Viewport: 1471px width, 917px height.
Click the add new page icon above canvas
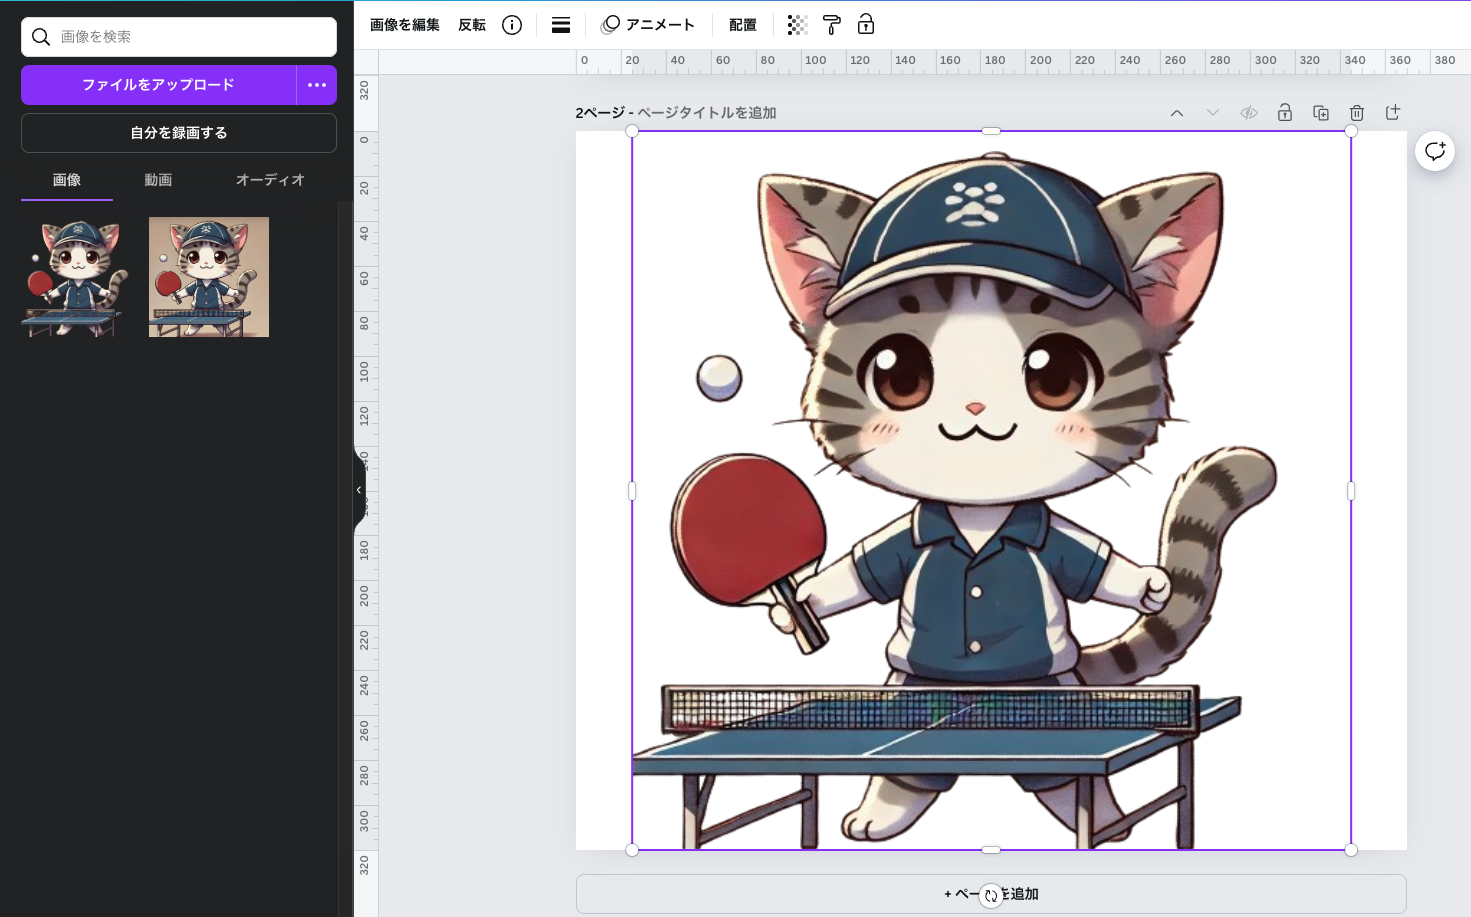pos(1393,112)
